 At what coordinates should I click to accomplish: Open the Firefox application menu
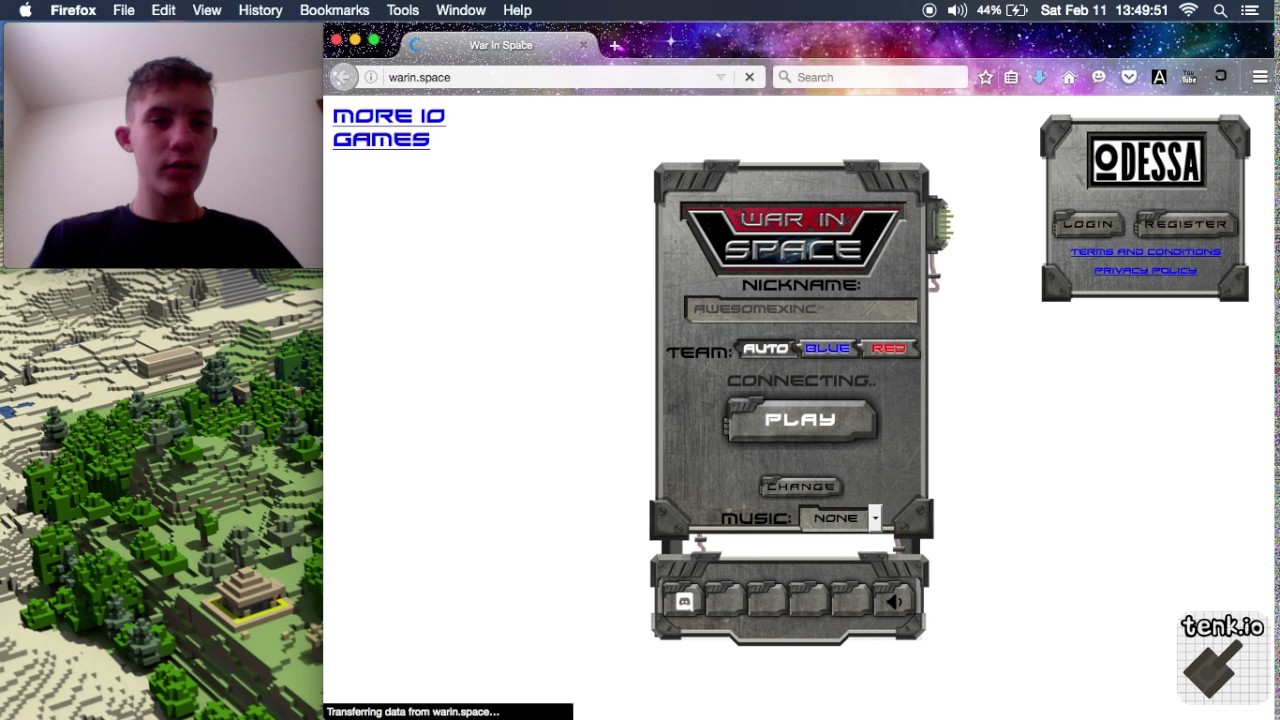[x=73, y=10]
